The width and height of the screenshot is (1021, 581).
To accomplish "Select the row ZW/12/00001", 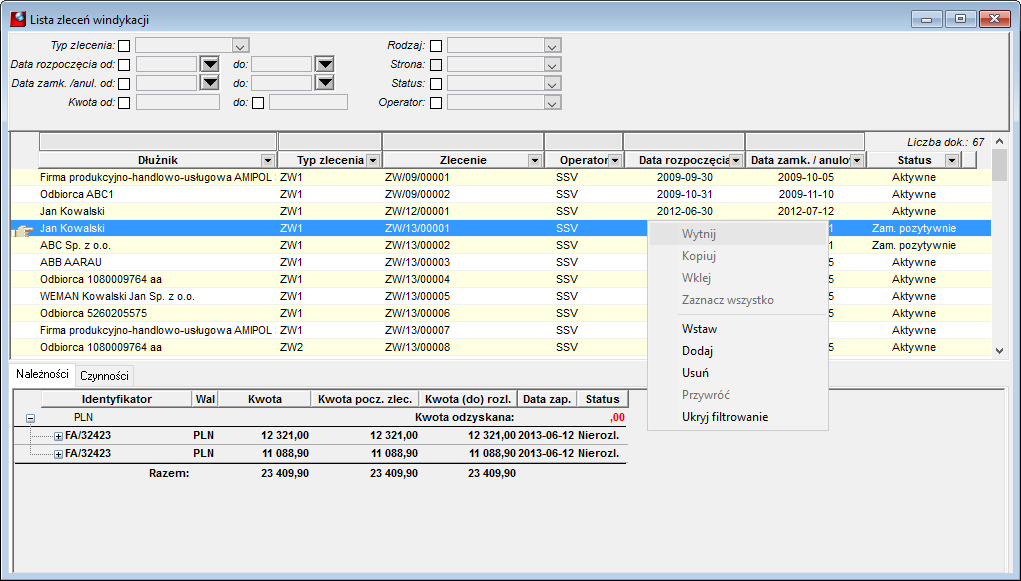I will click(x=501, y=211).
